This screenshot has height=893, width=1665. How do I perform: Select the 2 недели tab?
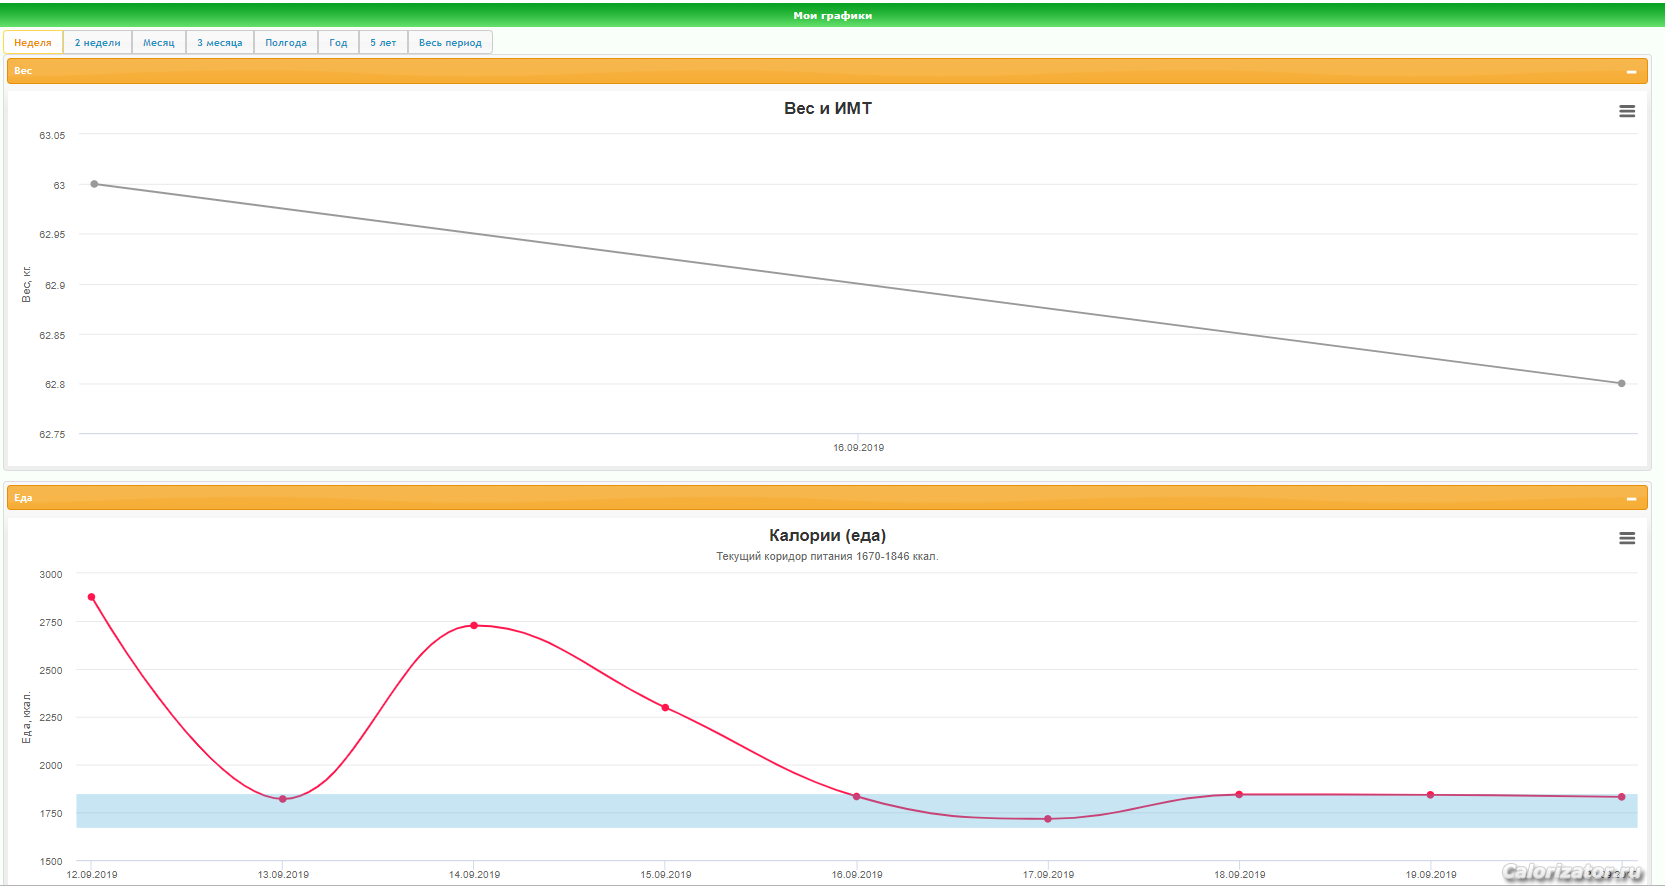97,43
